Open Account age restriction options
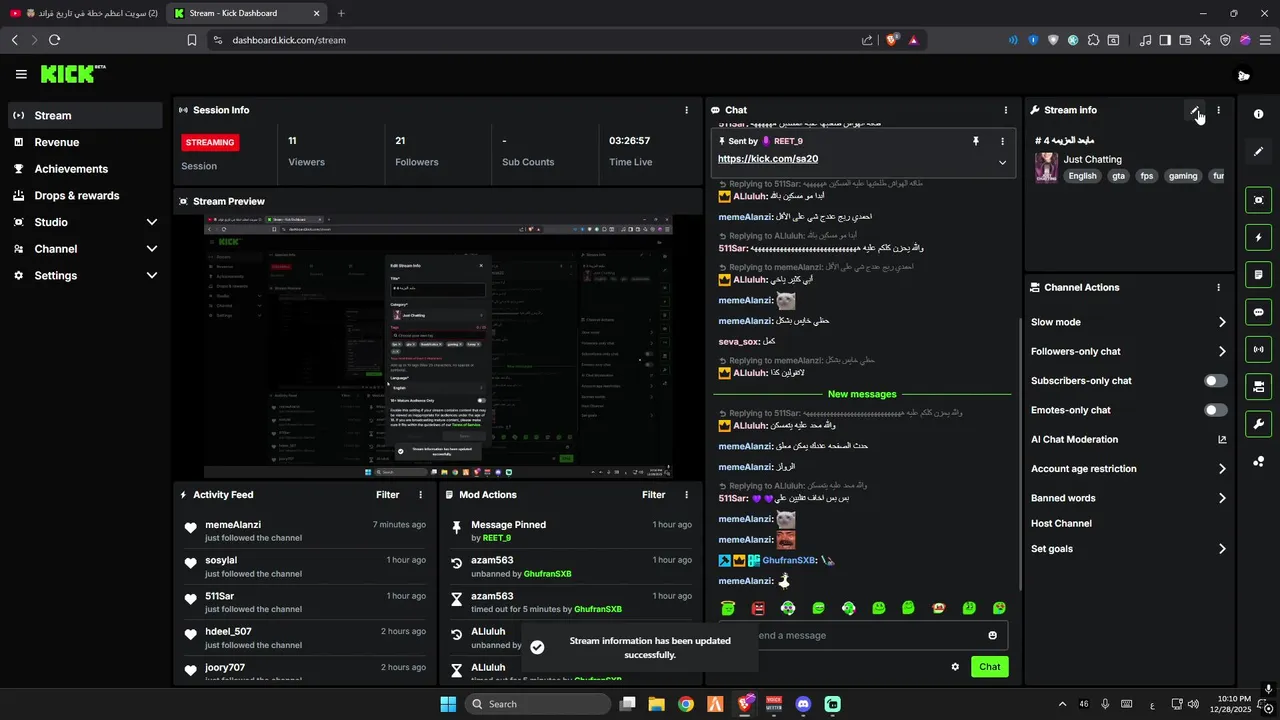1280x720 pixels. 1128,468
